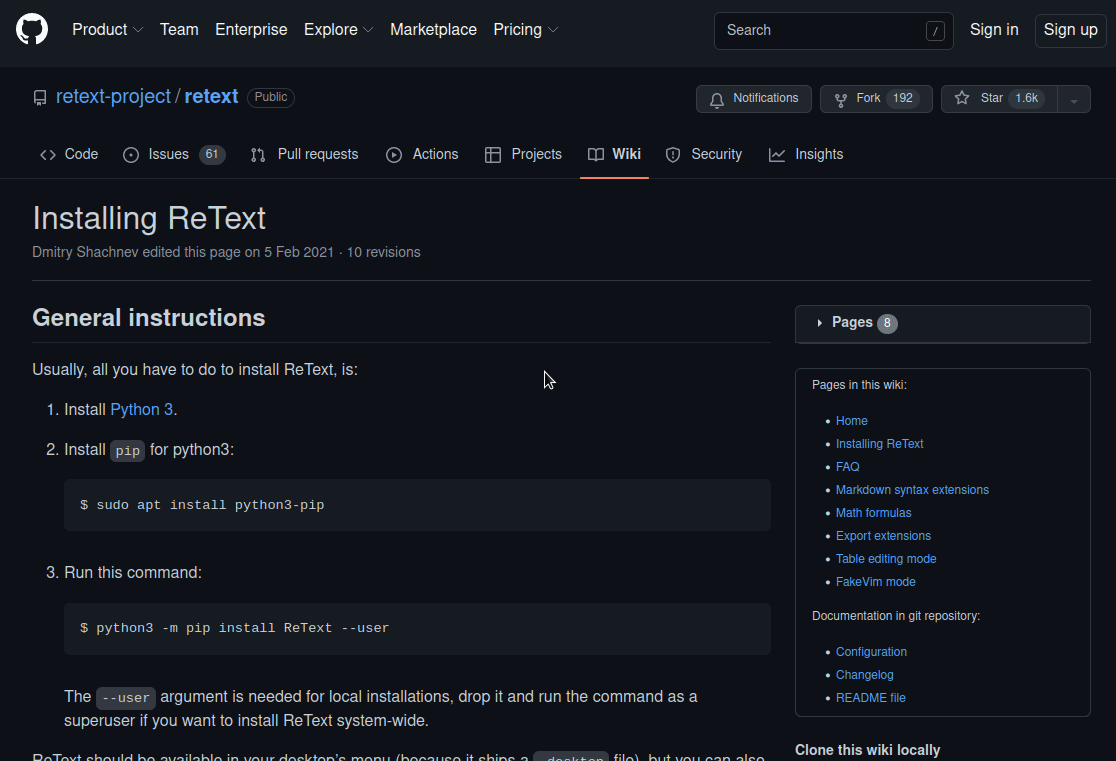Open the 10 revisions link
Image resolution: width=1116 pixels, height=761 pixels.
click(x=384, y=253)
